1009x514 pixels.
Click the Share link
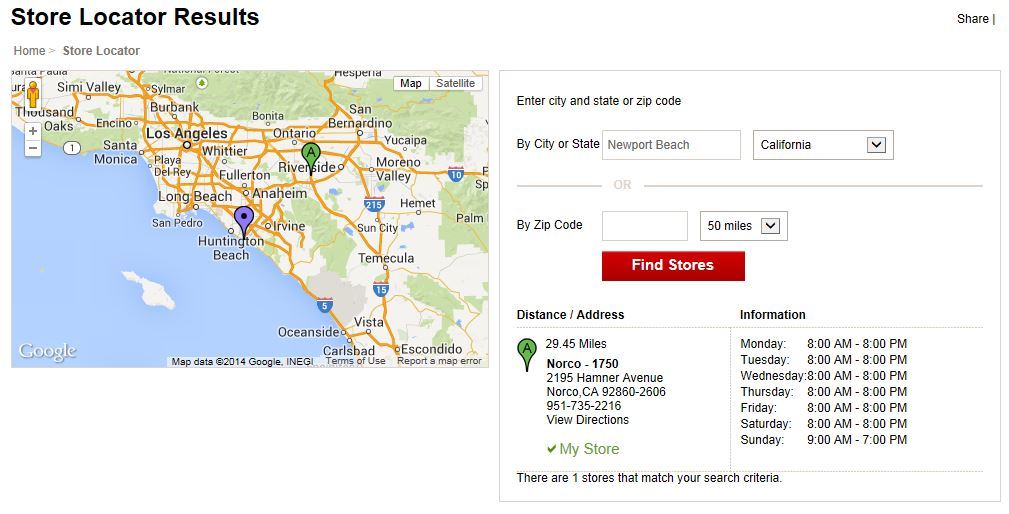(972, 19)
